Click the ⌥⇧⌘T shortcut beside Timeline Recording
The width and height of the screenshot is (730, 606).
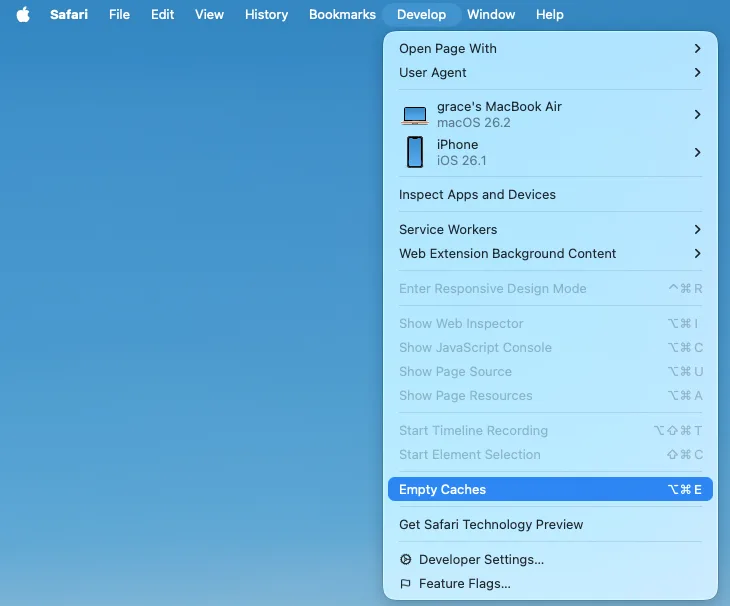(678, 431)
